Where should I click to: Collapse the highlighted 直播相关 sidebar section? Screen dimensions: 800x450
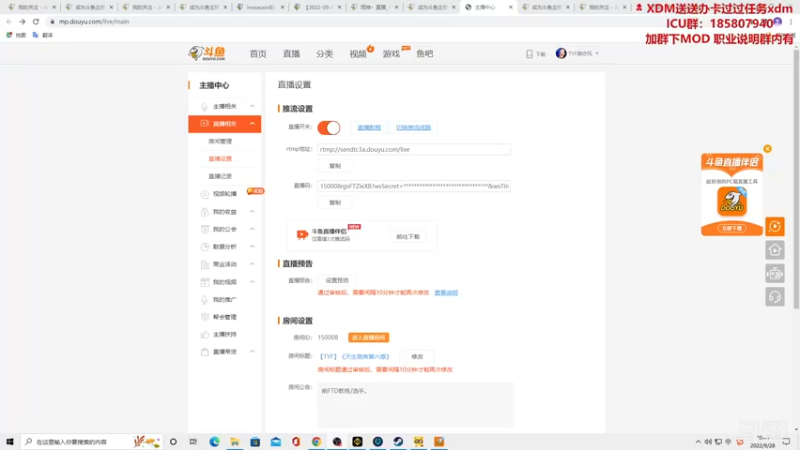252,123
